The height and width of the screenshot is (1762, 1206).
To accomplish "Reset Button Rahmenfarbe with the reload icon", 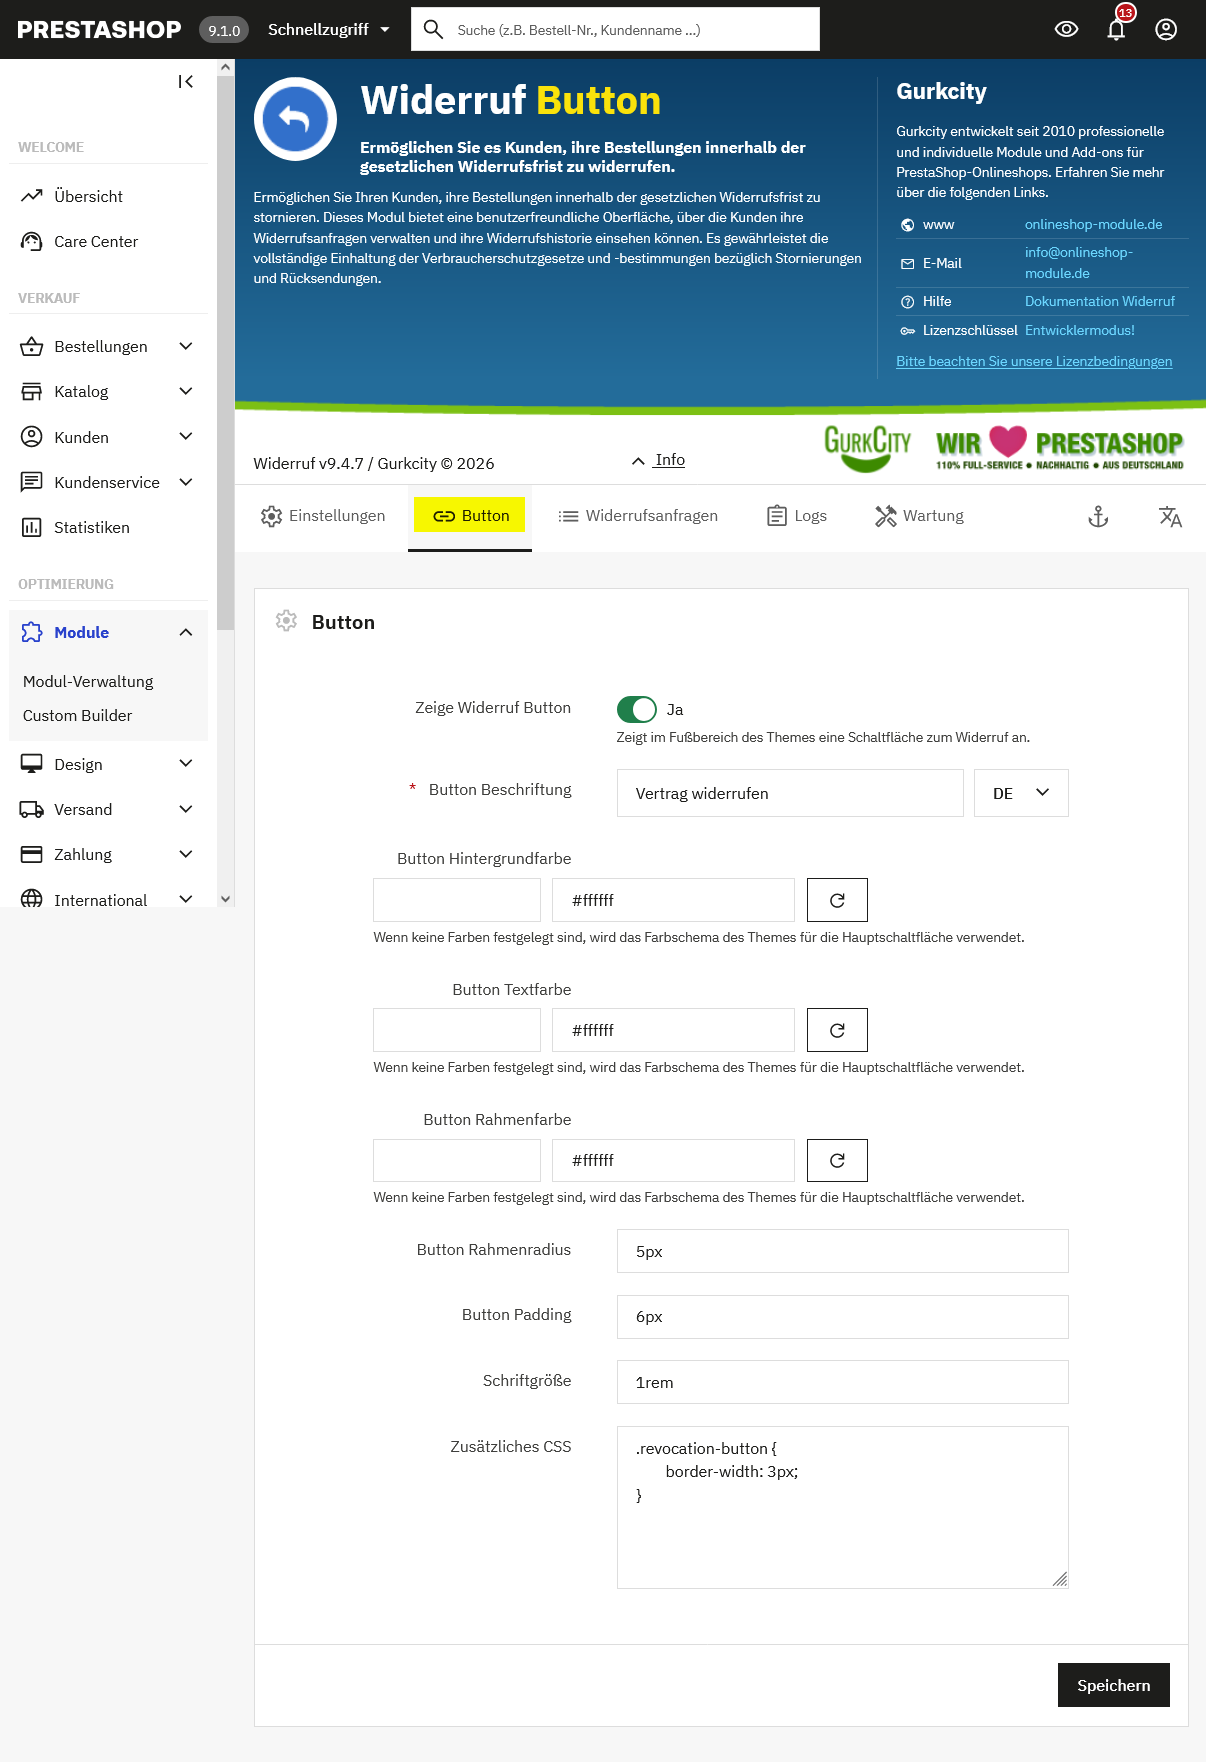I will pyautogui.click(x=837, y=1160).
